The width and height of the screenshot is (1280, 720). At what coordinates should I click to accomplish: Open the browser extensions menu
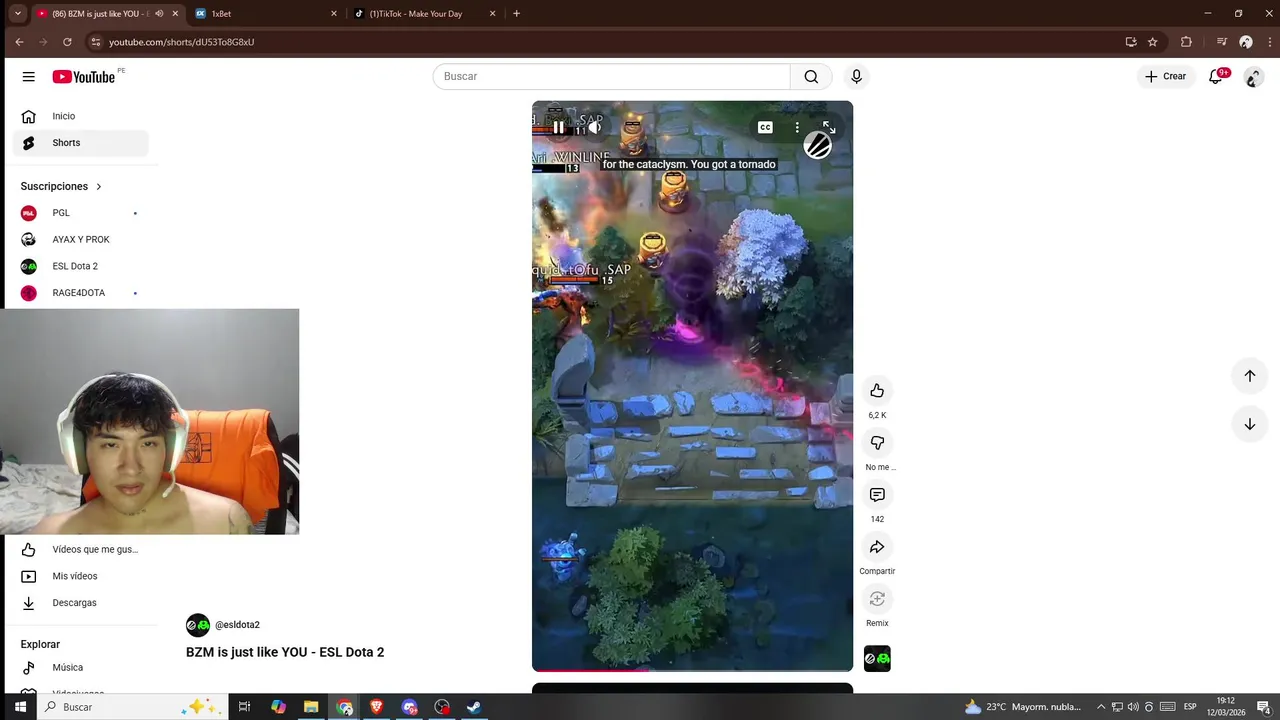pos(1186,42)
